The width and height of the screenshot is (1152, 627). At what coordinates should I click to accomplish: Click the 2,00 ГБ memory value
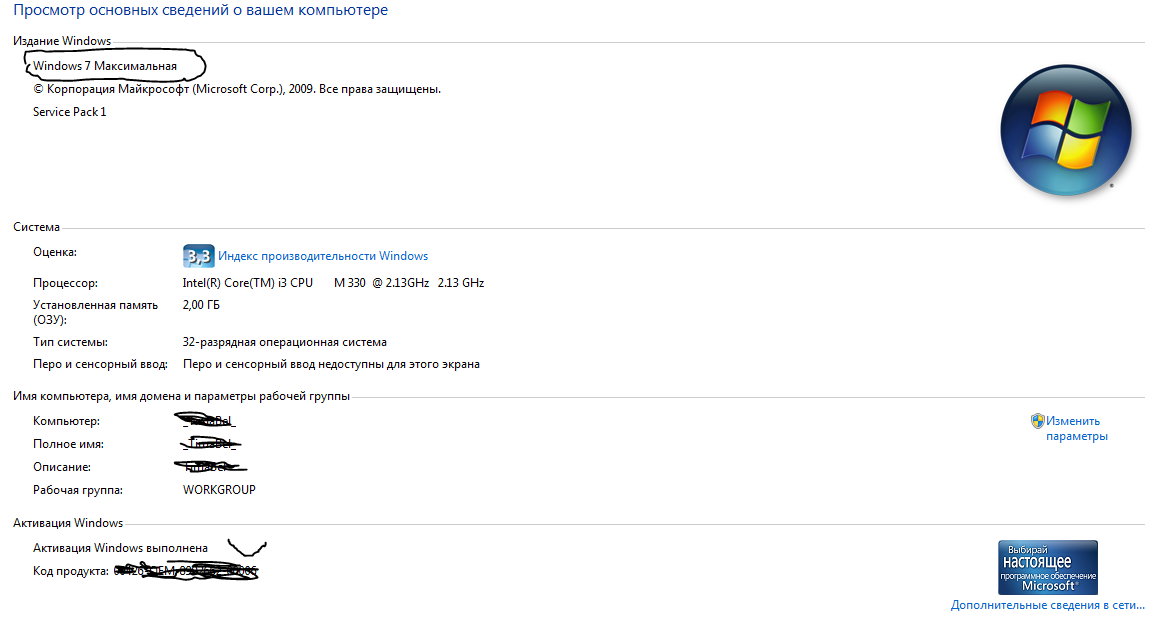[201, 305]
